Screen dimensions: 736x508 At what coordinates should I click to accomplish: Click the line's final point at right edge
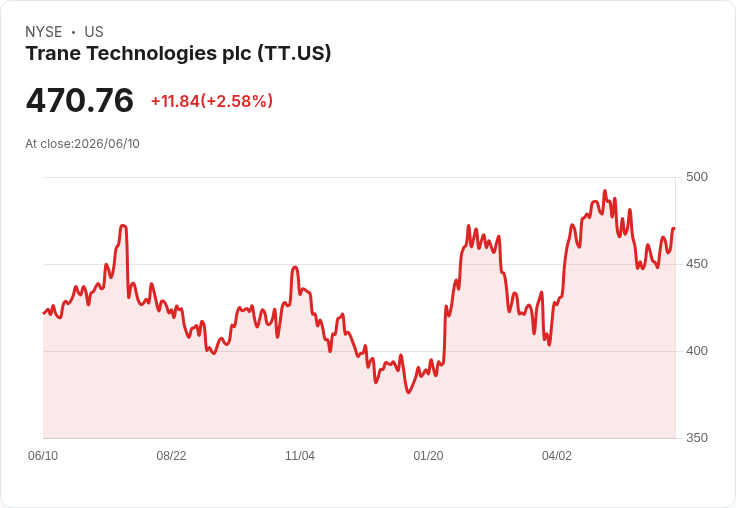coord(674,229)
